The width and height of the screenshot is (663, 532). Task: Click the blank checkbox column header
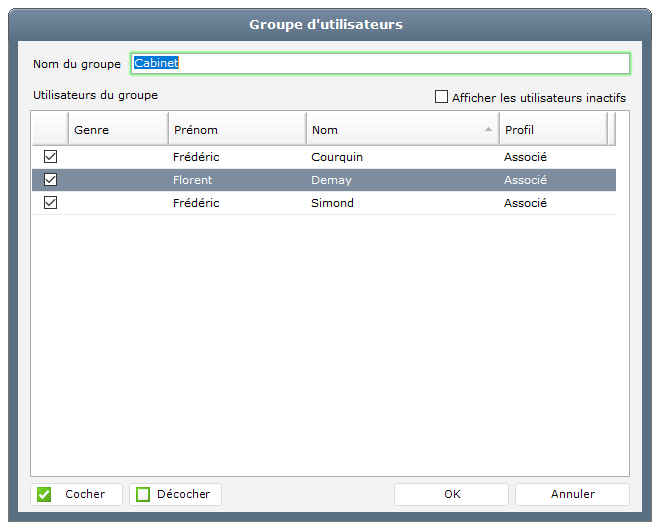point(50,130)
